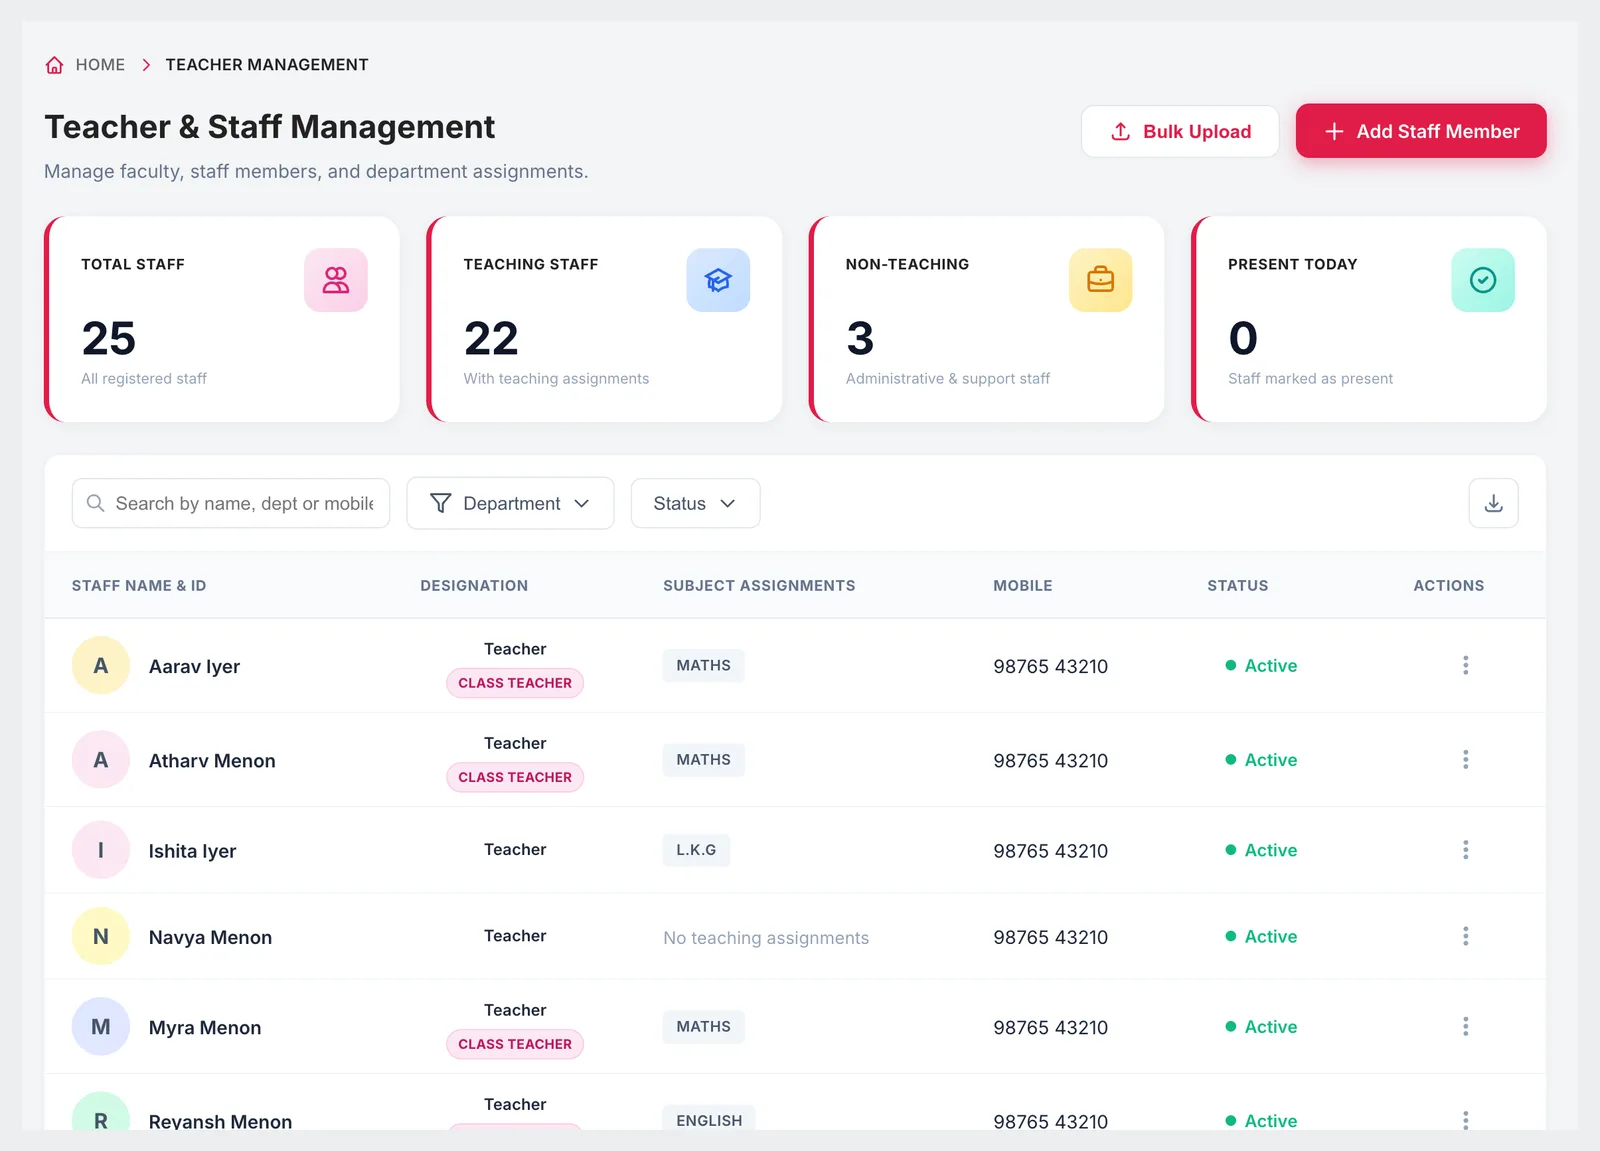Click the MOBILE column header
1600x1151 pixels.
coord(1023,586)
